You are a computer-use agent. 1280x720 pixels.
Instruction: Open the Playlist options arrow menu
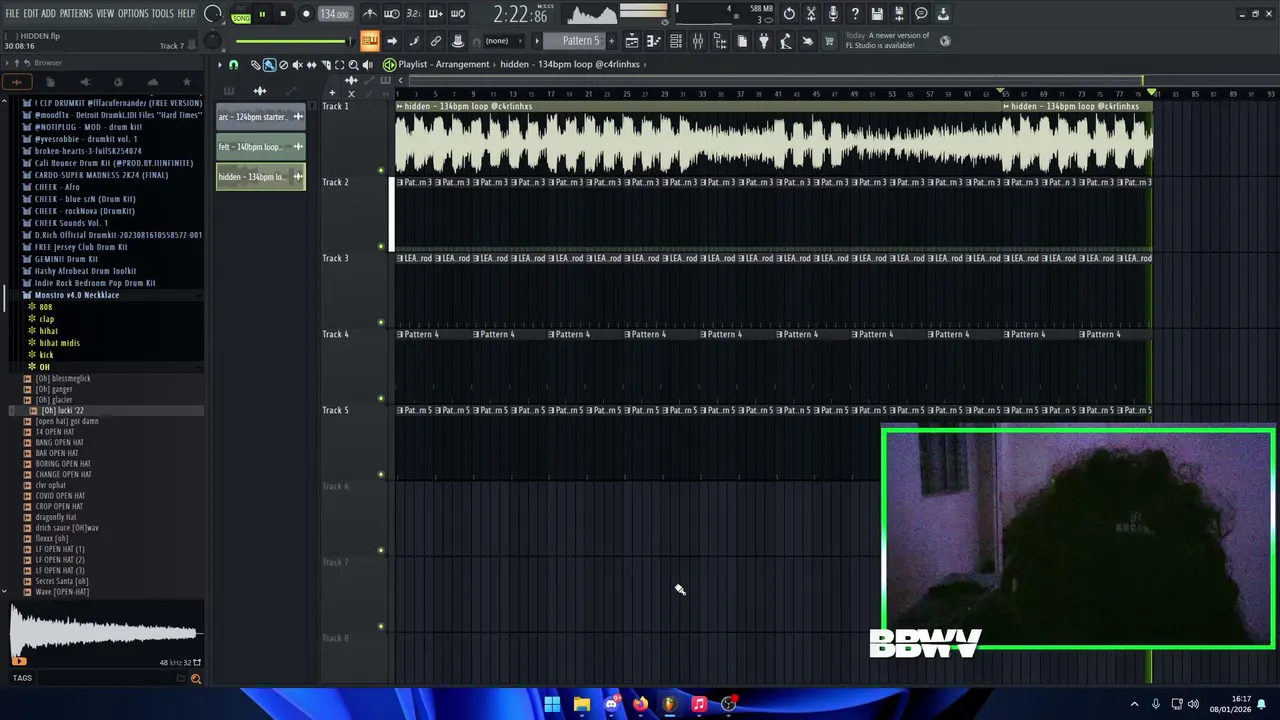point(220,65)
